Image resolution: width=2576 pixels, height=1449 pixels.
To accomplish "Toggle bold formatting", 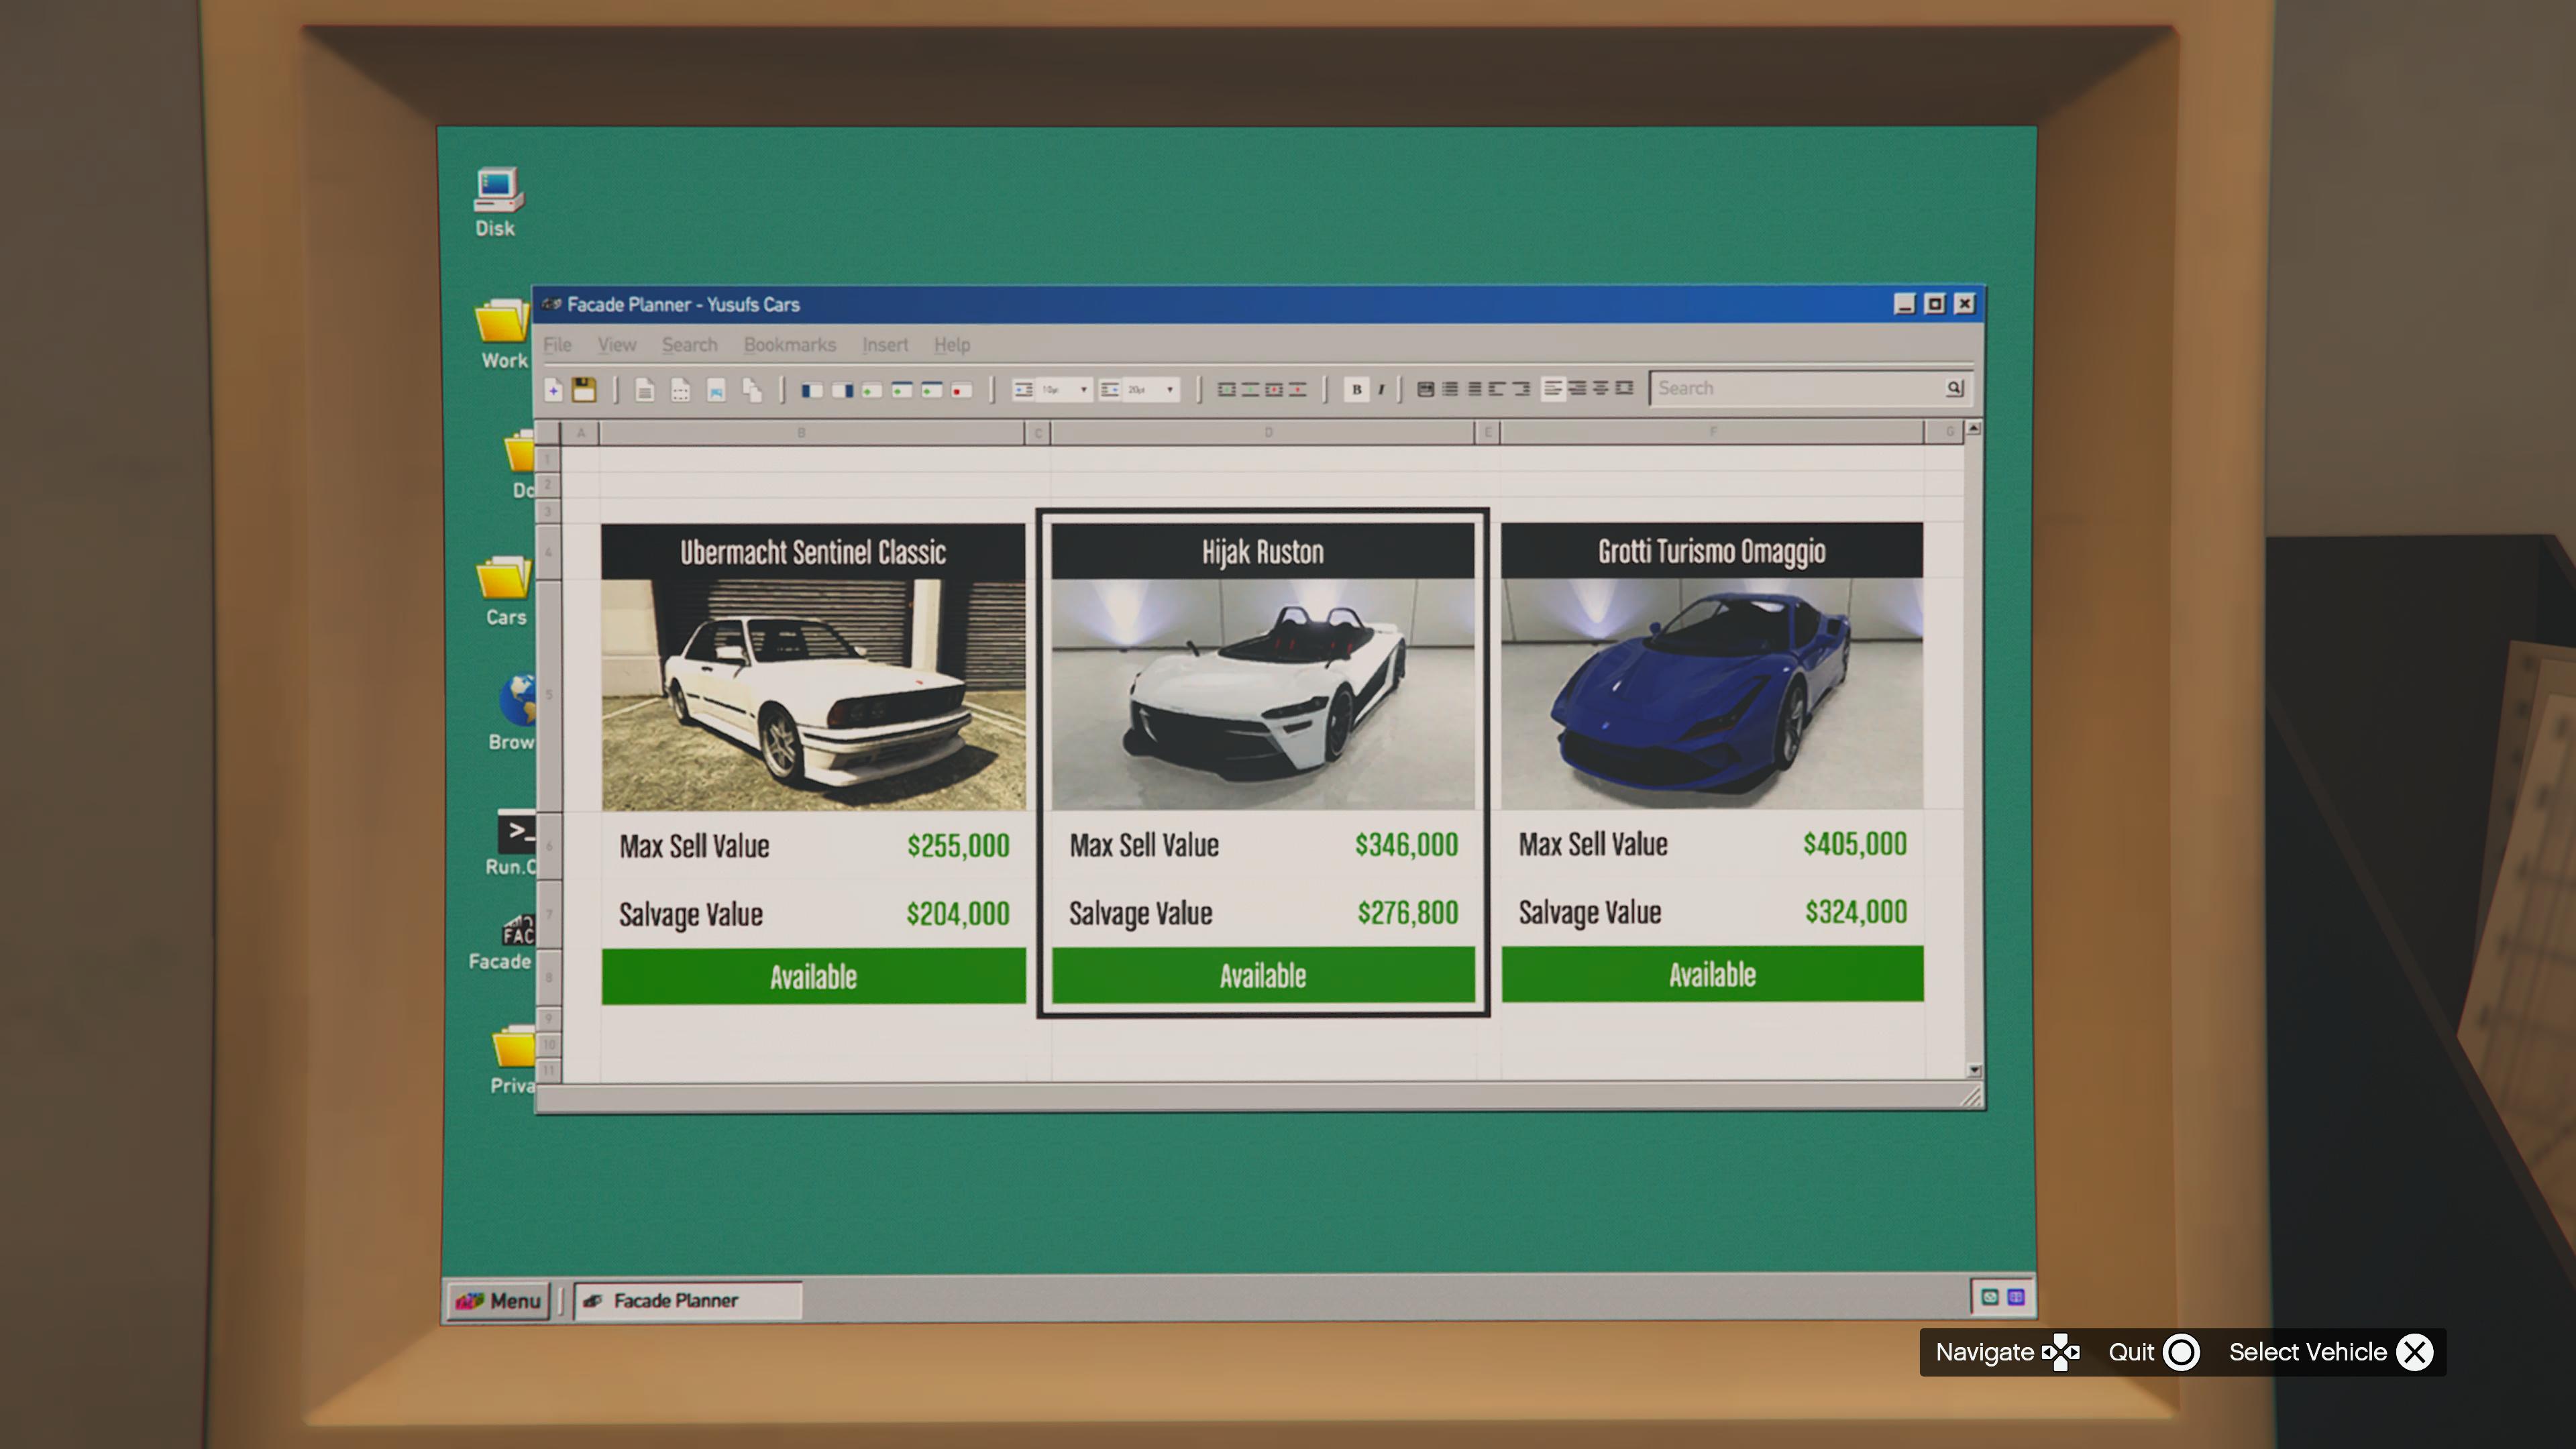I will point(1356,390).
